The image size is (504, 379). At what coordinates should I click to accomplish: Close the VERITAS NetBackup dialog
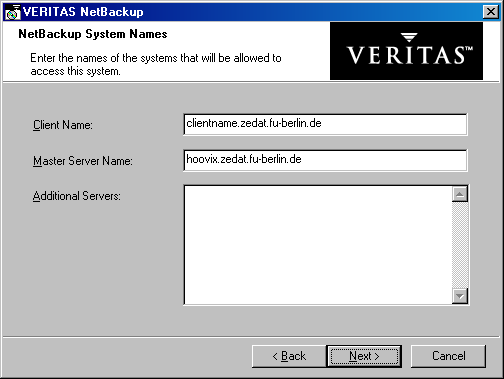[x=491, y=12]
